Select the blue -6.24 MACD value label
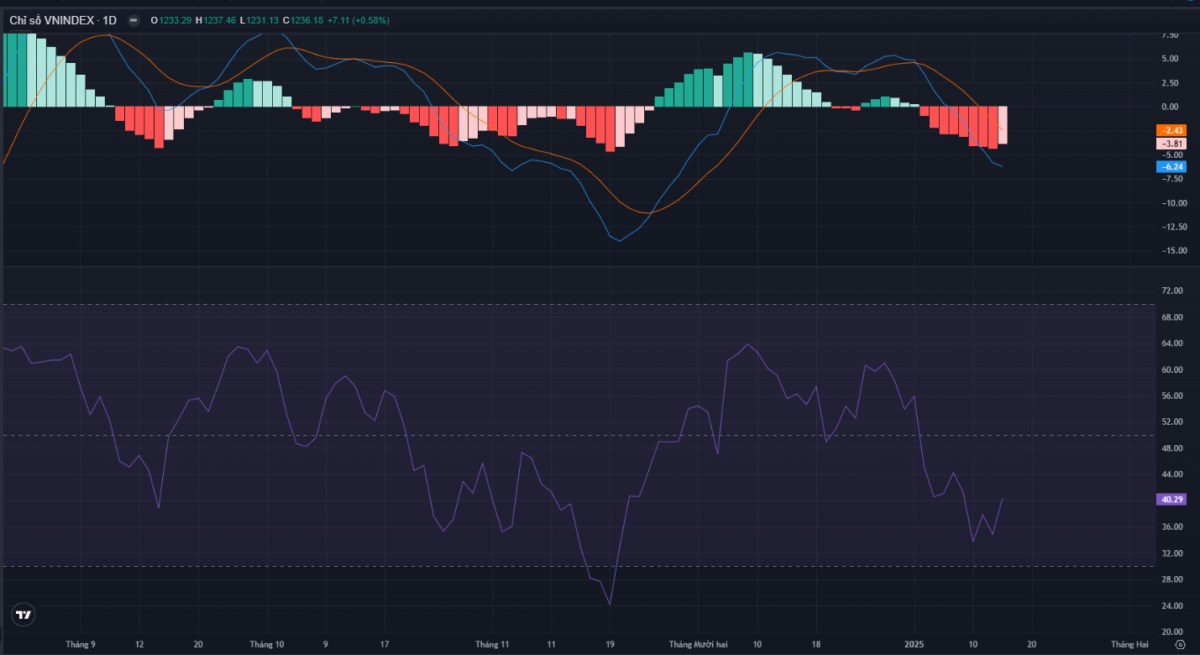The height and width of the screenshot is (655, 1200). 1171,167
